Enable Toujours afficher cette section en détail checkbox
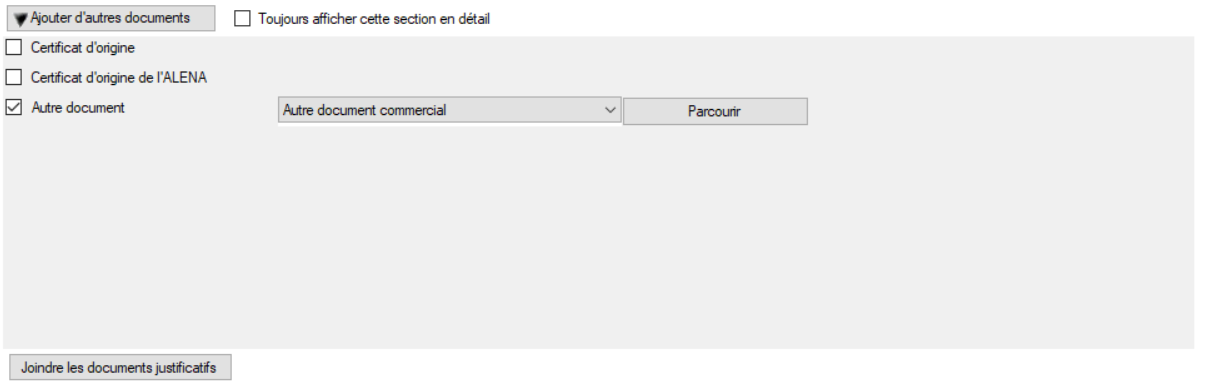Viewport: 1207px width, 386px height. pyautogui.click(x=243, y=19)
